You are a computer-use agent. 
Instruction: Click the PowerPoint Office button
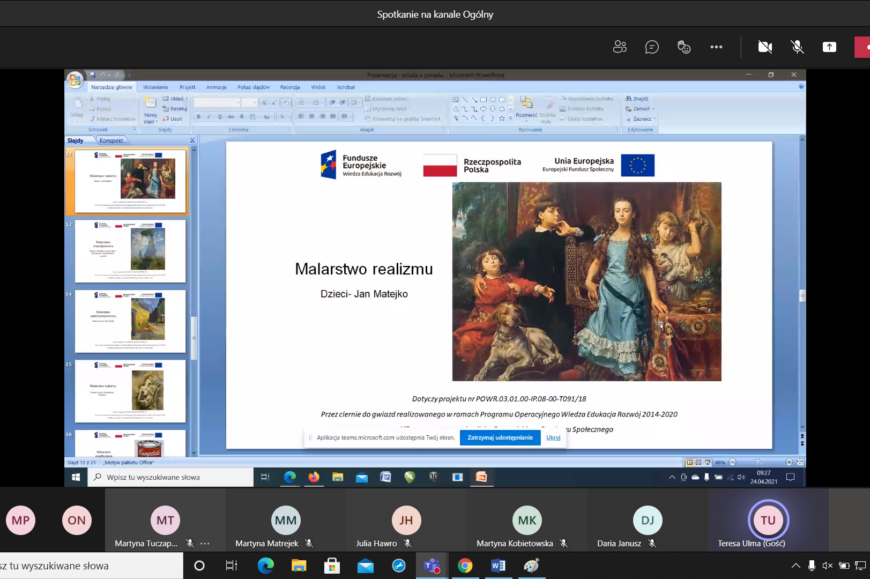[x=75, y=80]
